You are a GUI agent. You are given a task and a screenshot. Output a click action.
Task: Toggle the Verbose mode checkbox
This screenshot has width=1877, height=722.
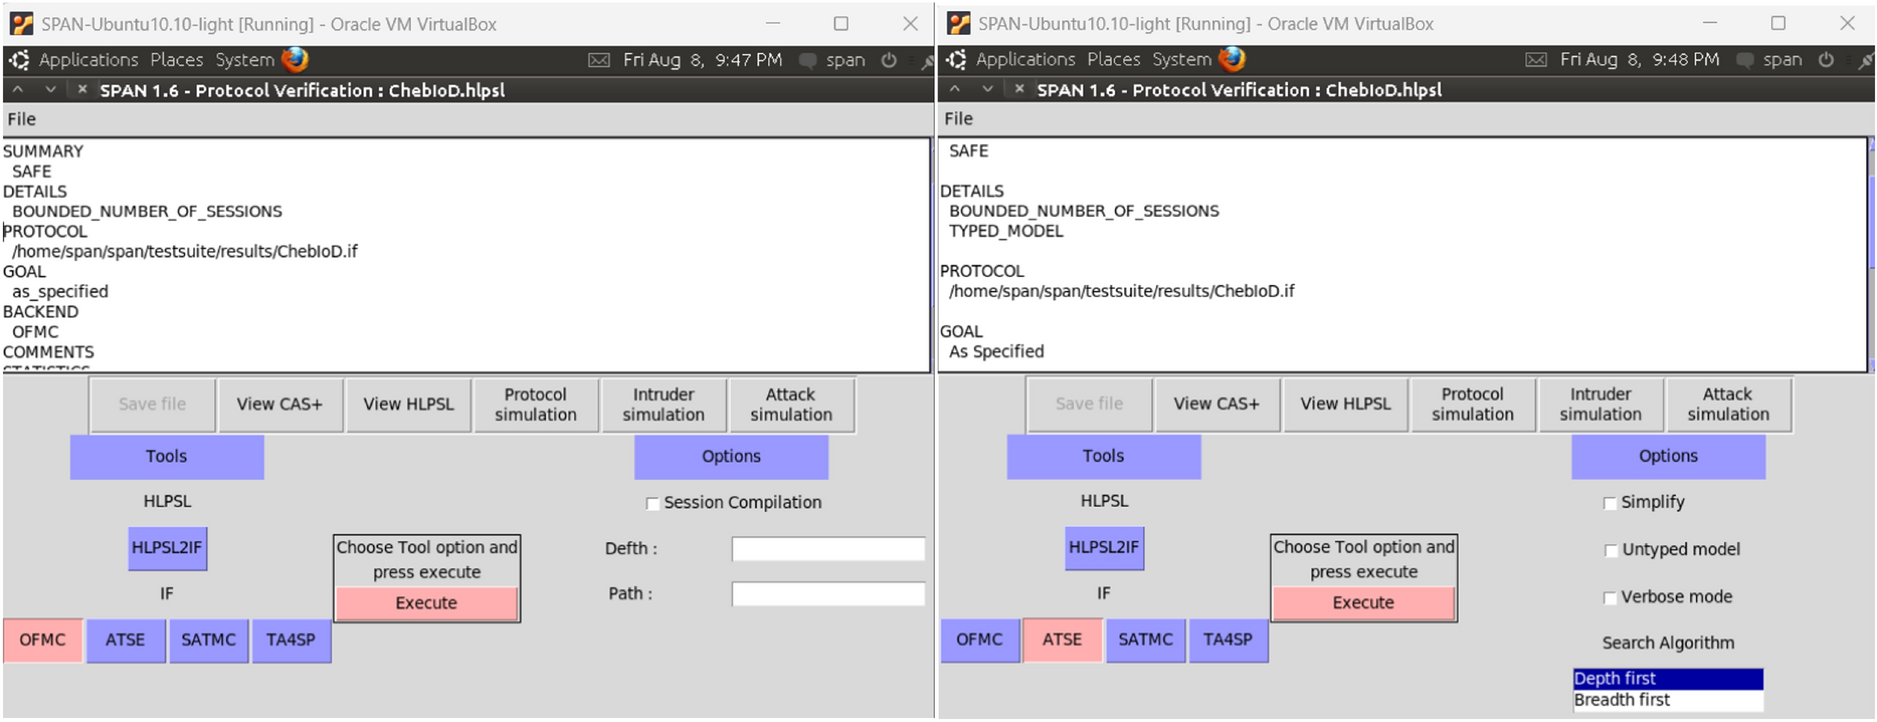tap(1610, 598)
